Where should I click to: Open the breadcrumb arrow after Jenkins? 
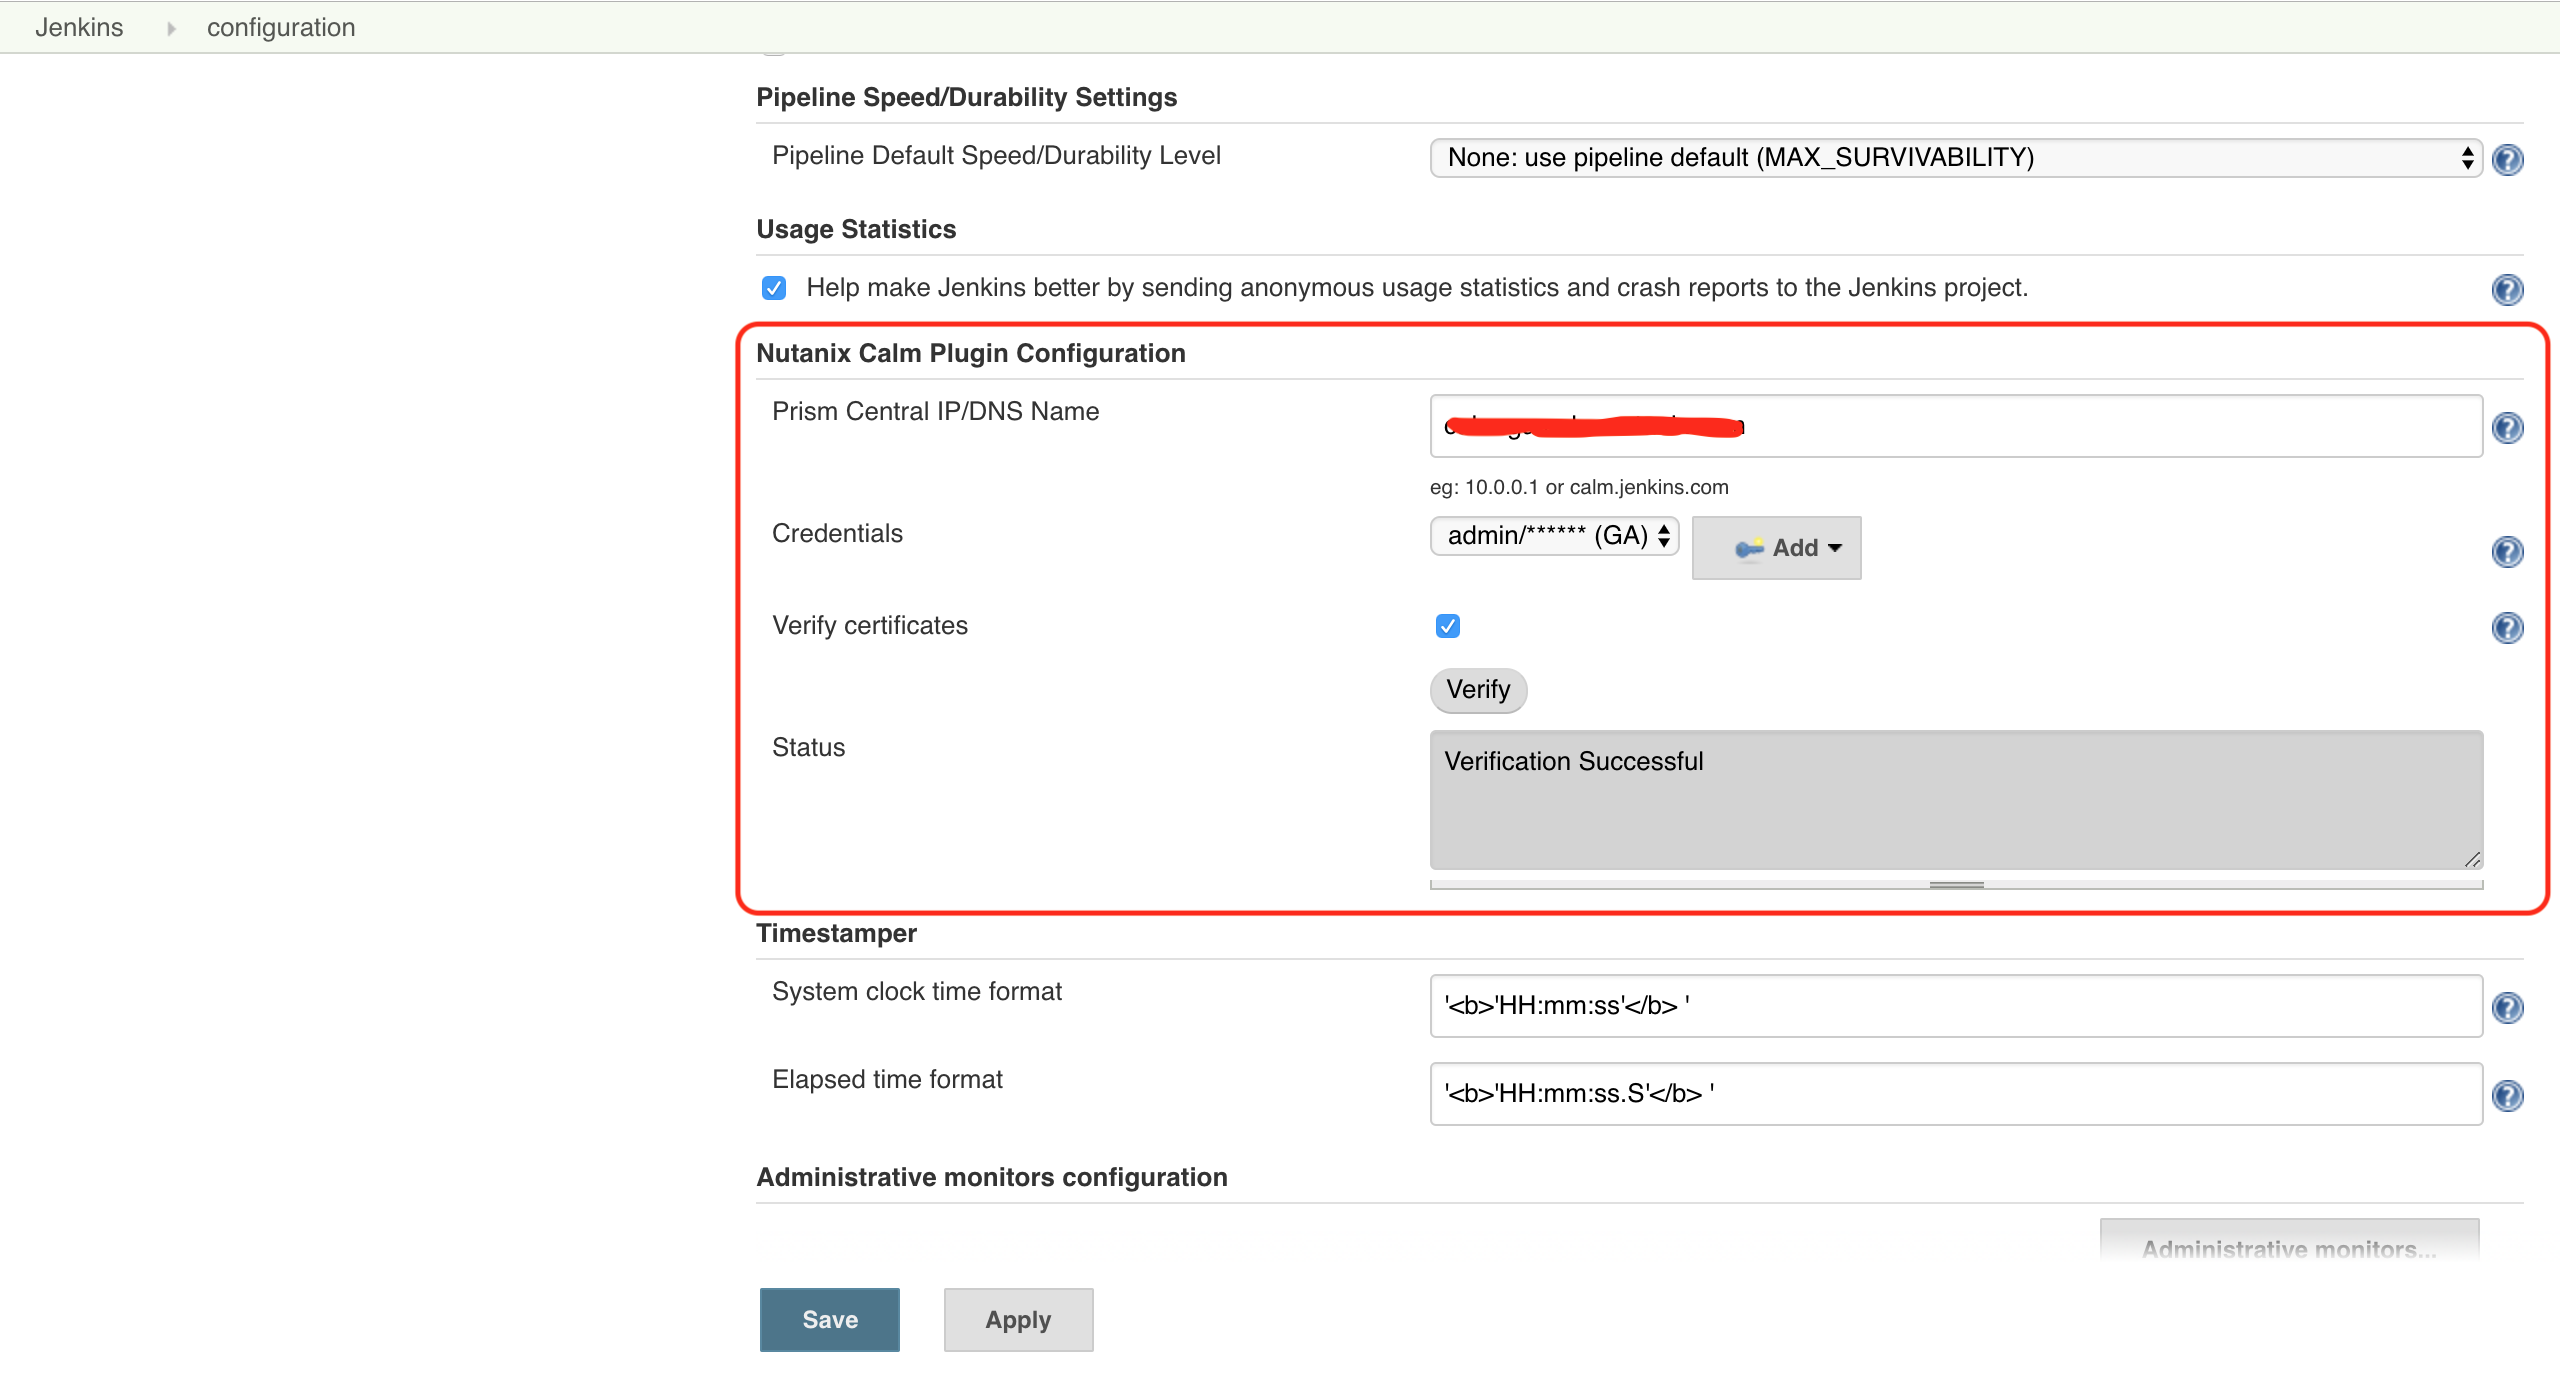[x=171, y=28]
